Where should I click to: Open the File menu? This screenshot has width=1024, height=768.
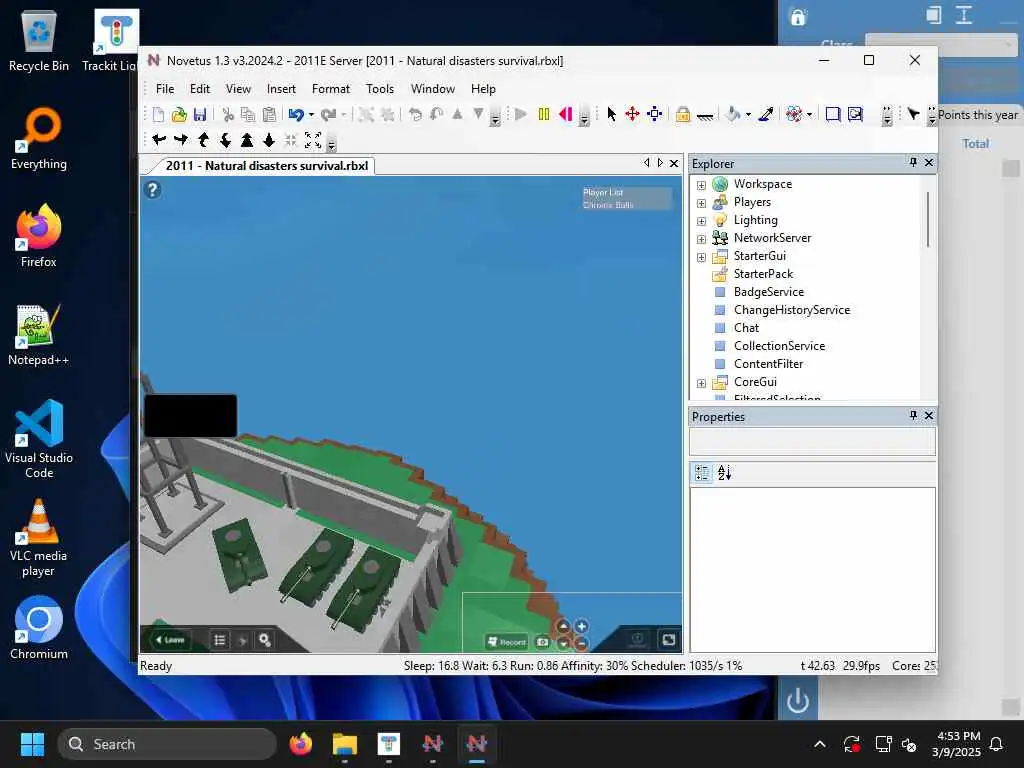pos(165,89)
